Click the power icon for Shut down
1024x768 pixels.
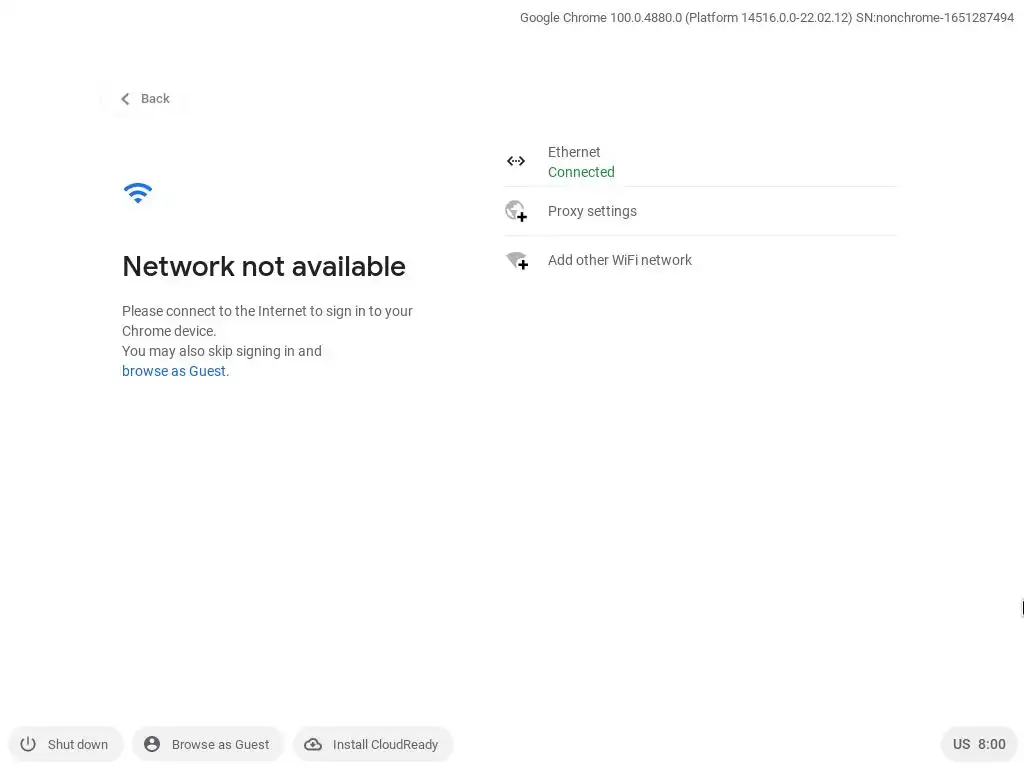pos(28,744)
